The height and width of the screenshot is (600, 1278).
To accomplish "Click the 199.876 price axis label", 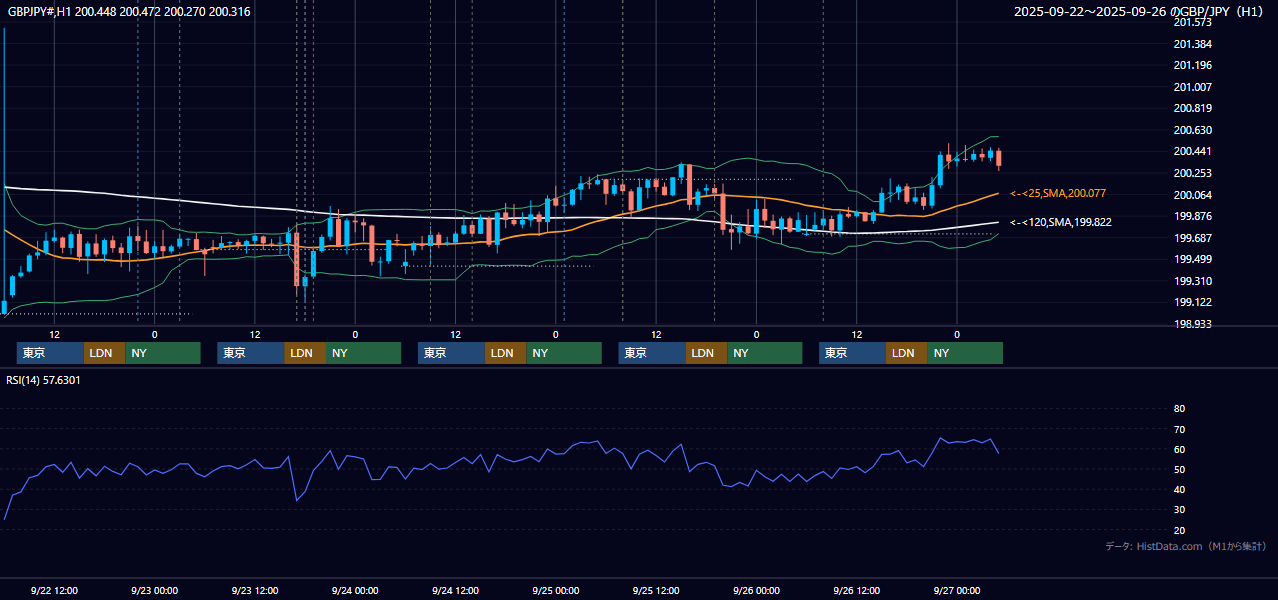I will click(1192, 216).
